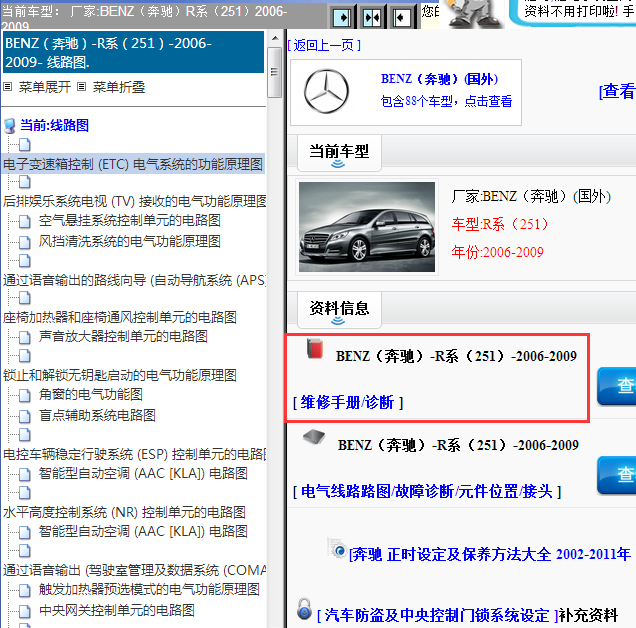Click page icon for 角窗的电气功能图

(x=25, y=395)
